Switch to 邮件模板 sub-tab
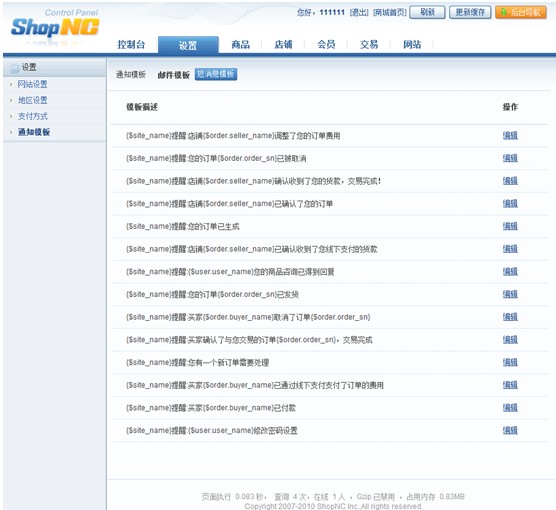This screenshot has height=510, width=556. coord(174,75)
